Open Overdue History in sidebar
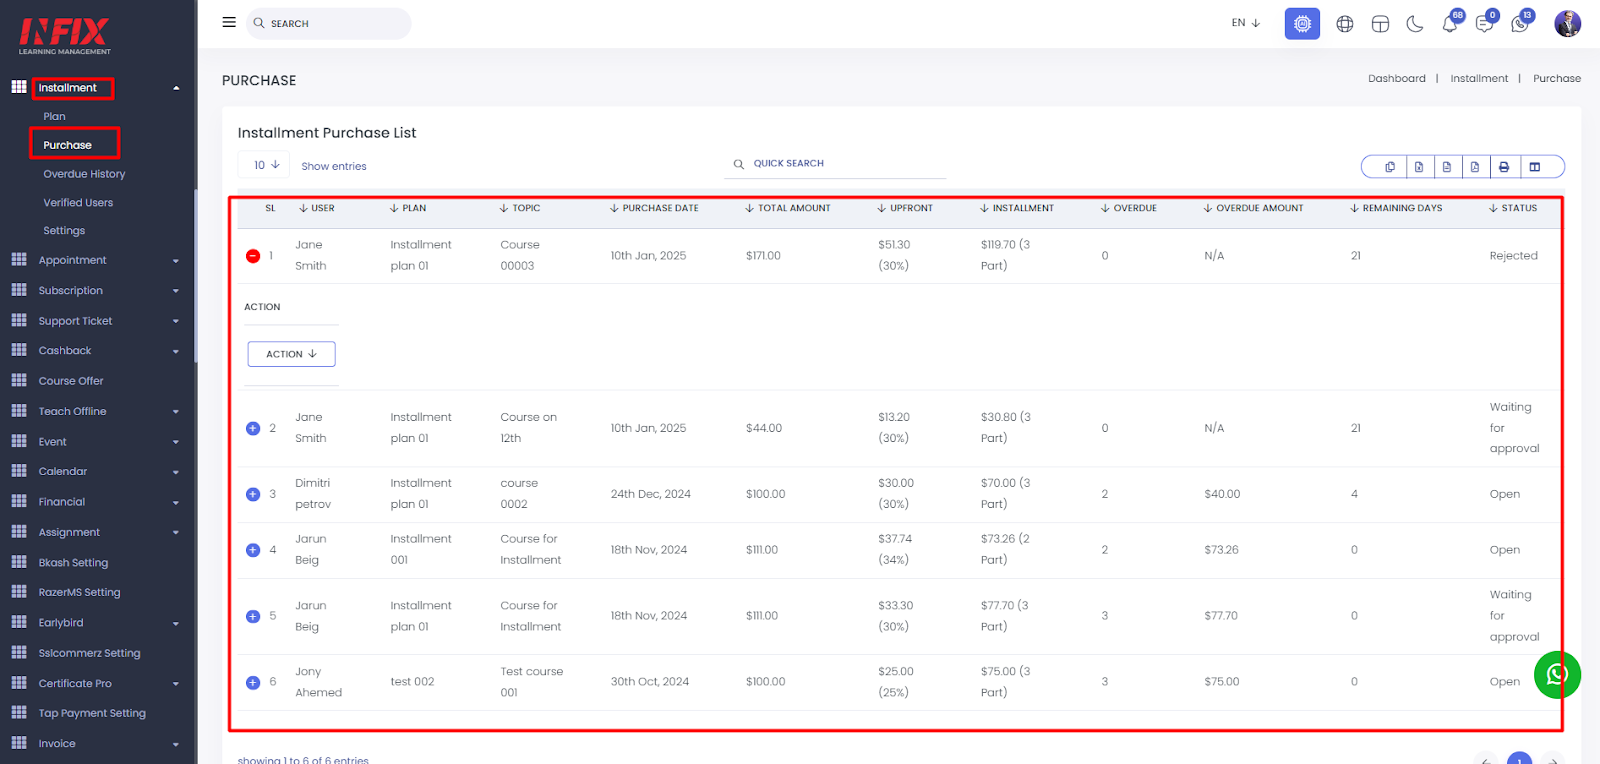Screen dimensions: 1600x764 84,174
